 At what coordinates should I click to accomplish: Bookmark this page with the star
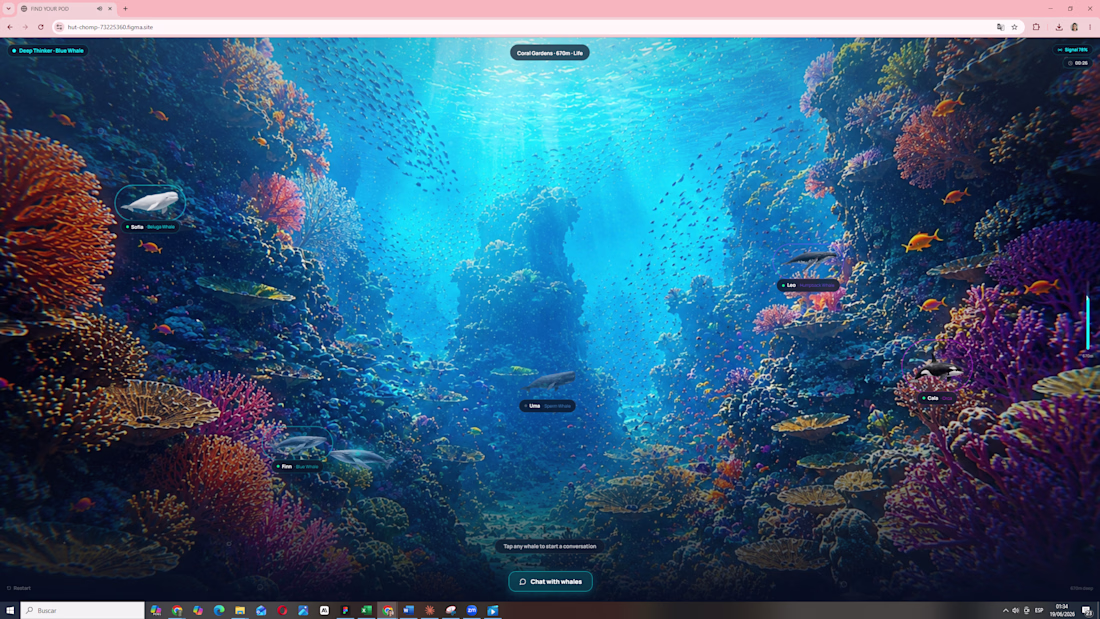click(1014, 27)
